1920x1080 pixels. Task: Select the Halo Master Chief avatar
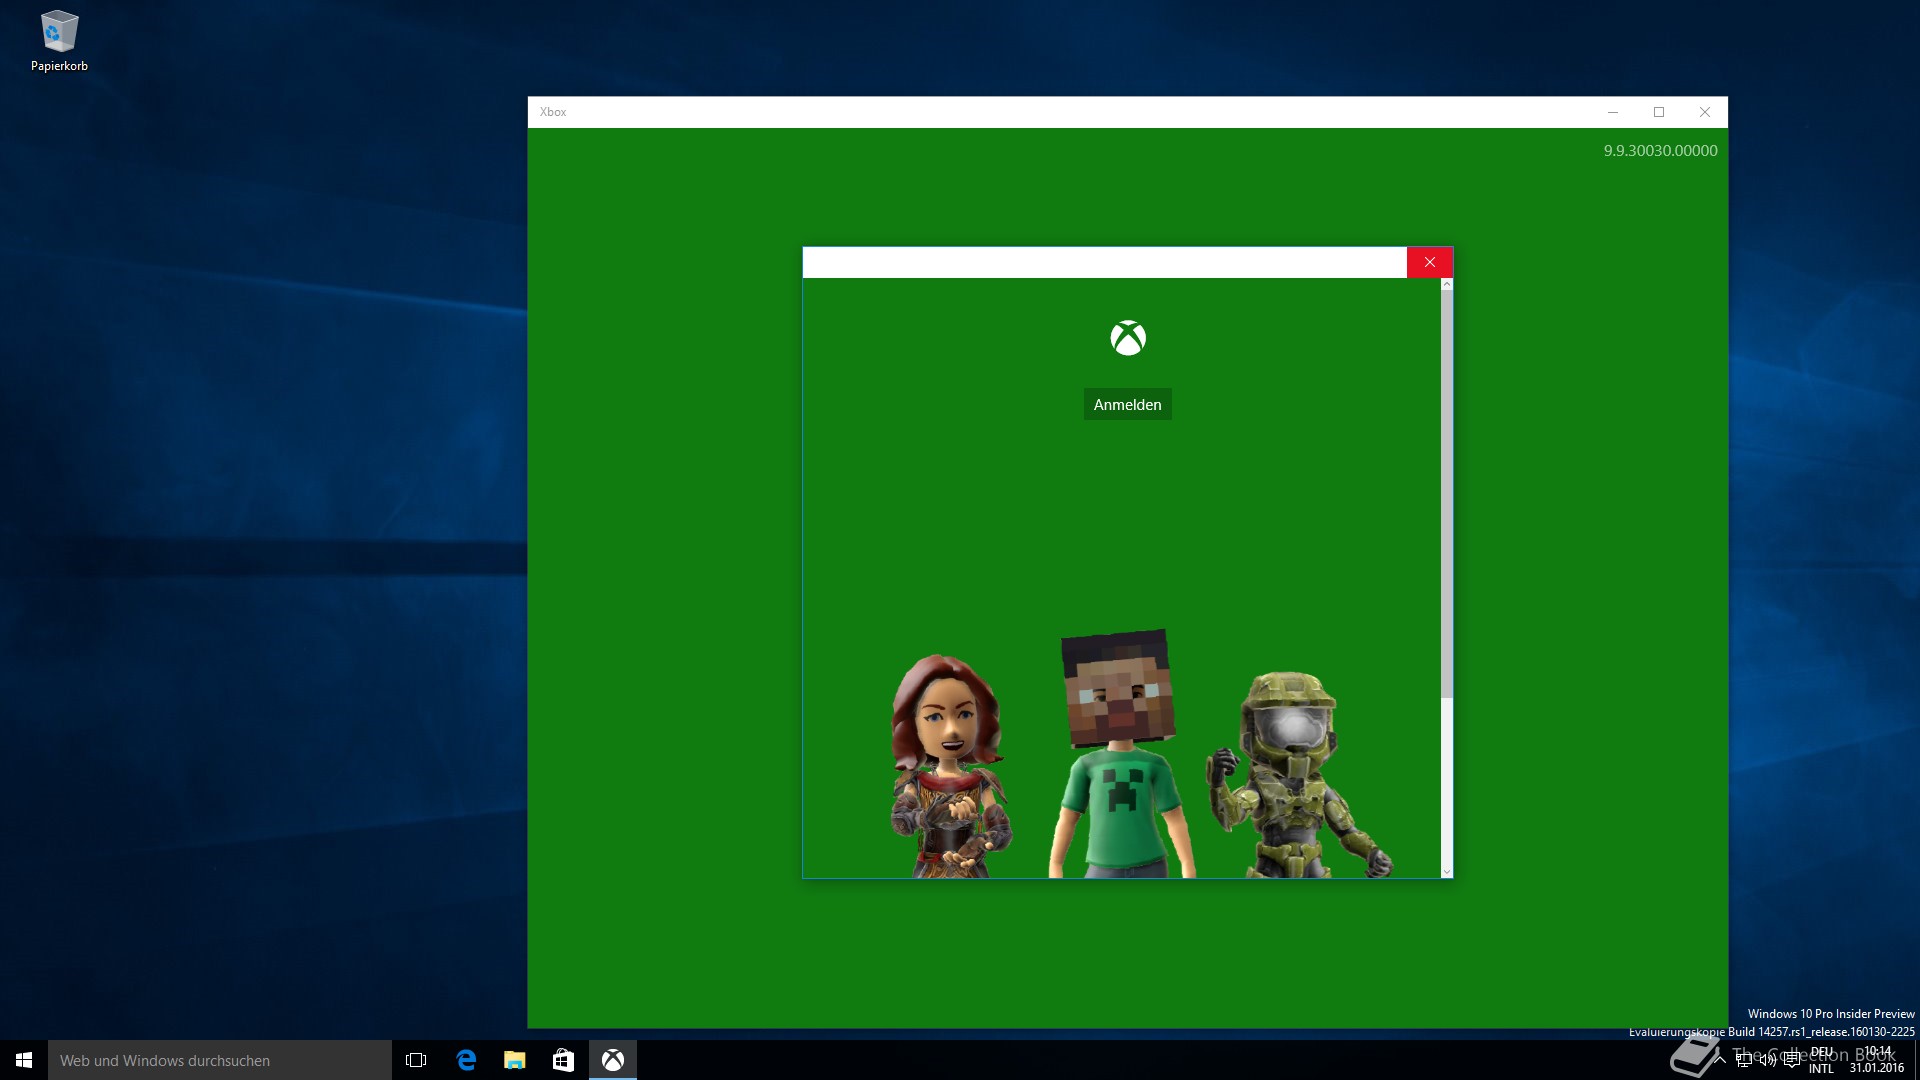pyautogui.click(x=1297, y=775)
